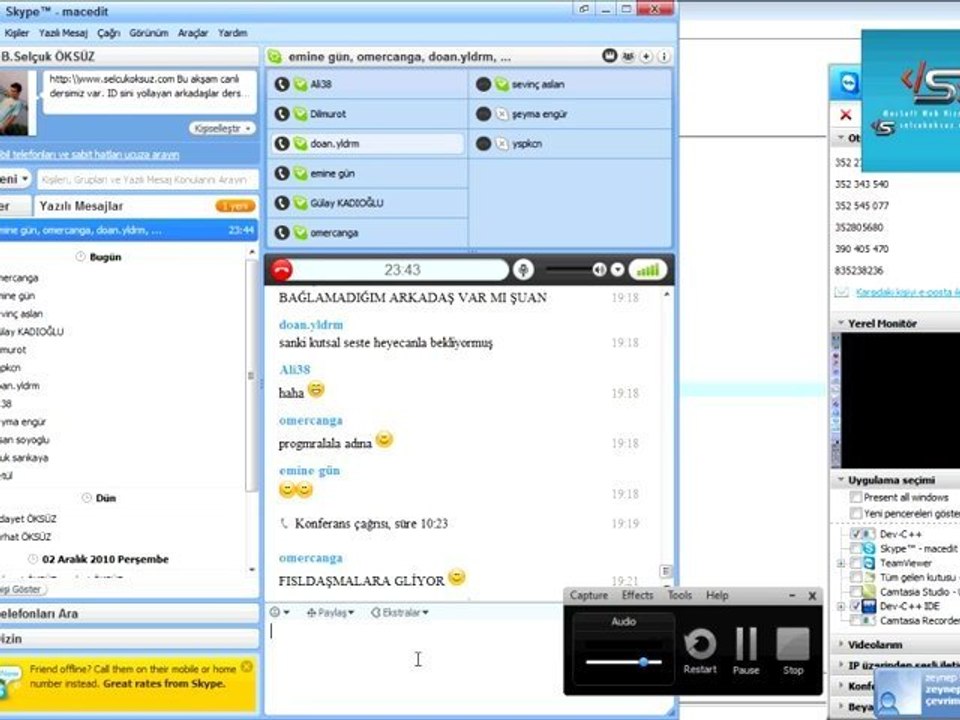960x720 pixels.
Task: Open conversation info with the i icon
Action: click(x=664, y=56)
